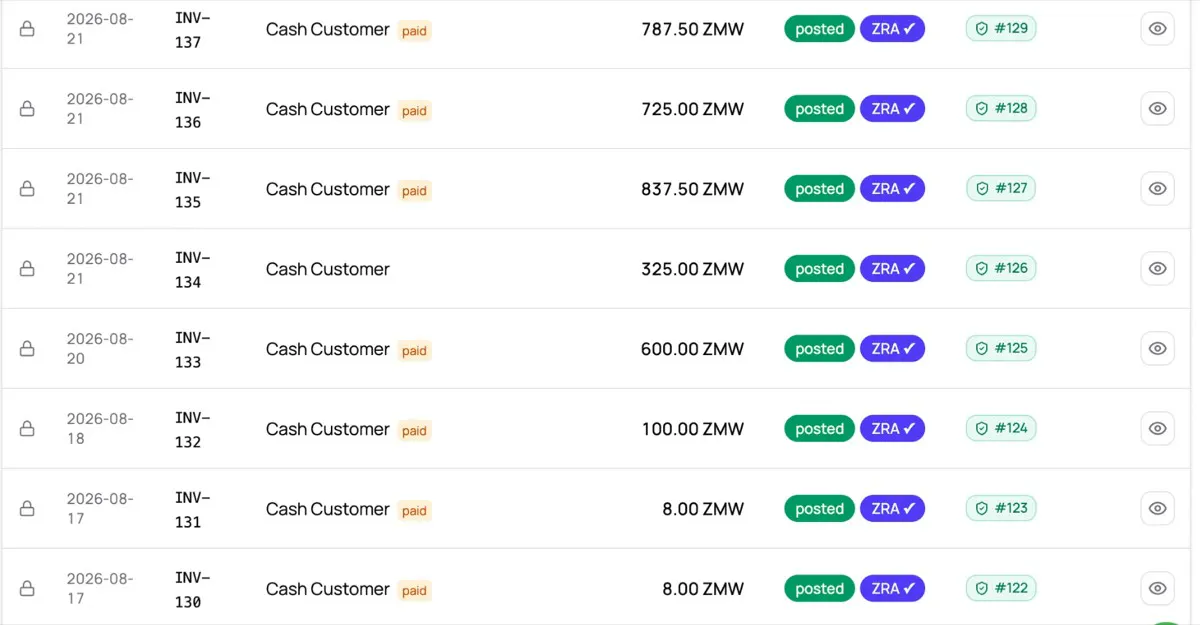1200x625 pixels.
Task: Click the posted status on INV-136 row
Action: pyautogui.click(x=819, y=109)
